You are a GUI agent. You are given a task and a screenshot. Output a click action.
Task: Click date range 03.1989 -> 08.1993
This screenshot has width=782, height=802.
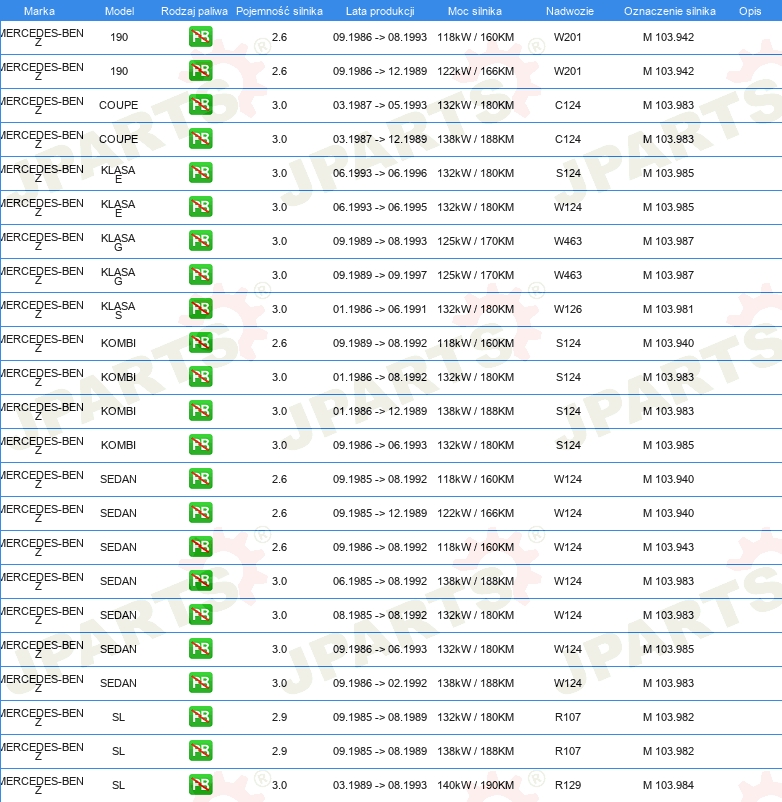pyautogui.click(x=379, y=785)
